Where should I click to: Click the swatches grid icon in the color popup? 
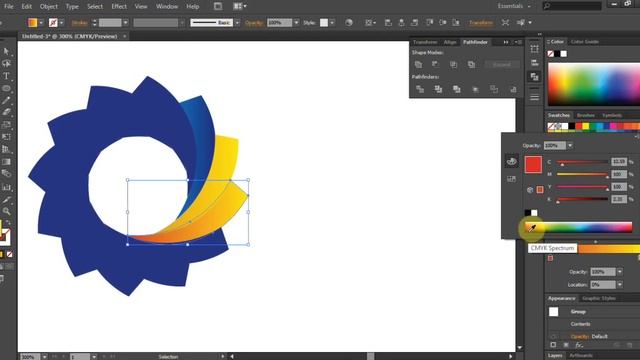click(x=511, y=179)
